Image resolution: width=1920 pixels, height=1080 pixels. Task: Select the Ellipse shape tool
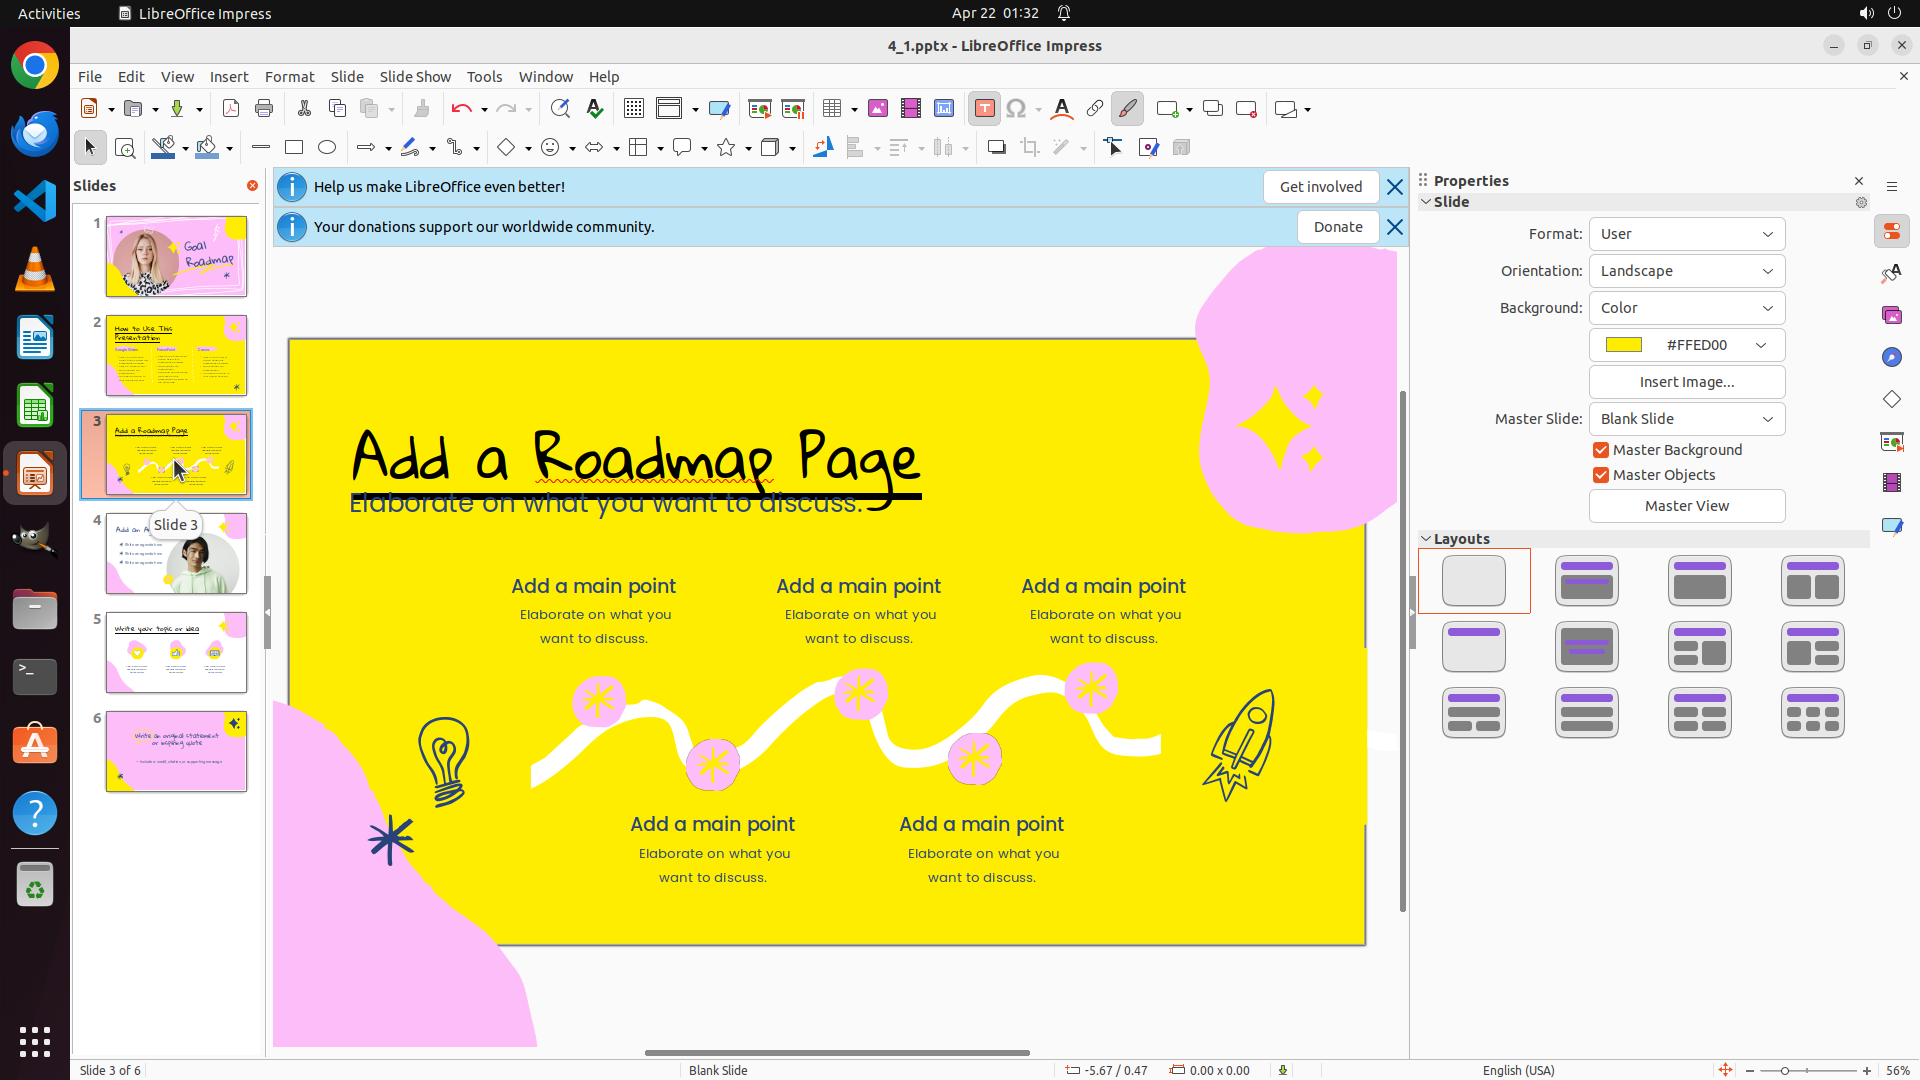click(327, 148)
